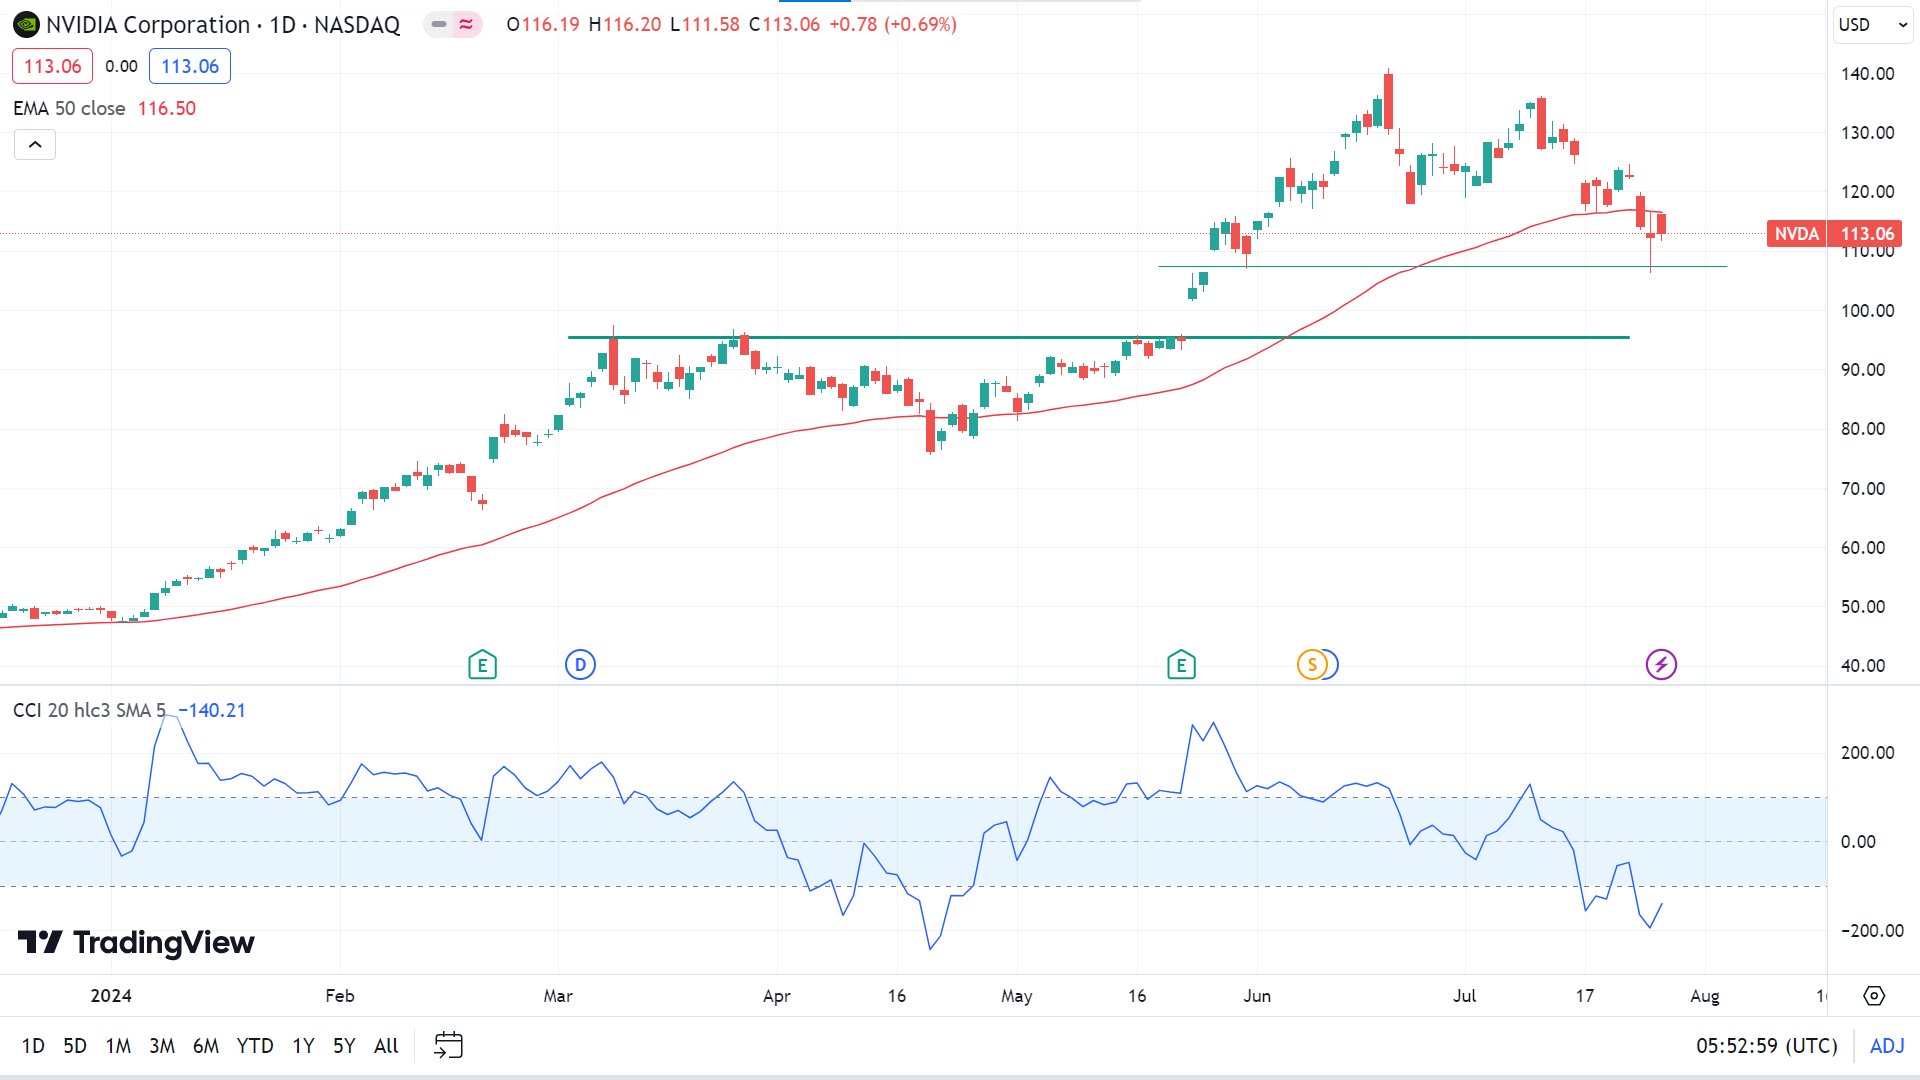
Task: Click the −200.00 CCI axis label
Action: [1872, 931]
